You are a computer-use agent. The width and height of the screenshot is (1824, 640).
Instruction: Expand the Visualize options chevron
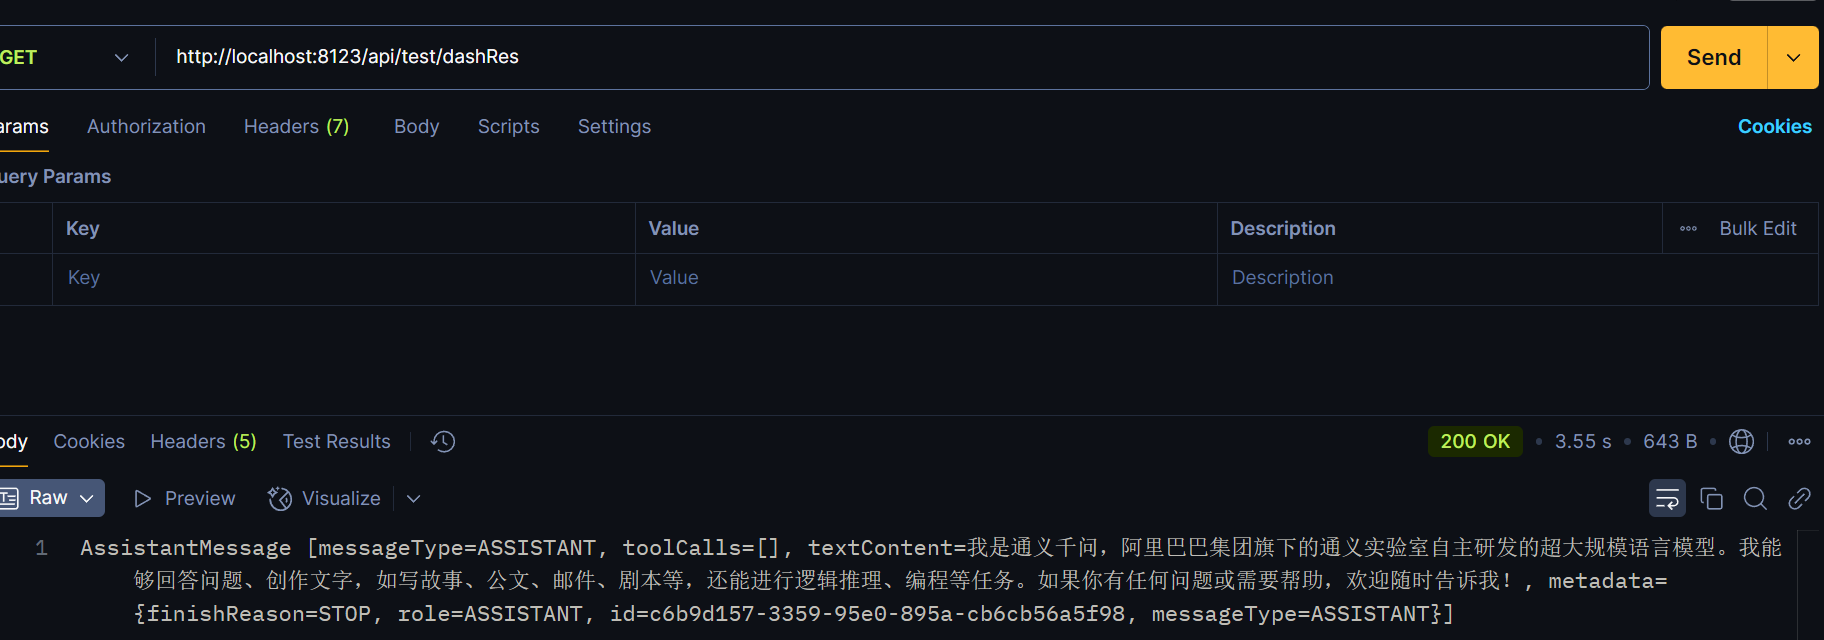click(413, 498)
